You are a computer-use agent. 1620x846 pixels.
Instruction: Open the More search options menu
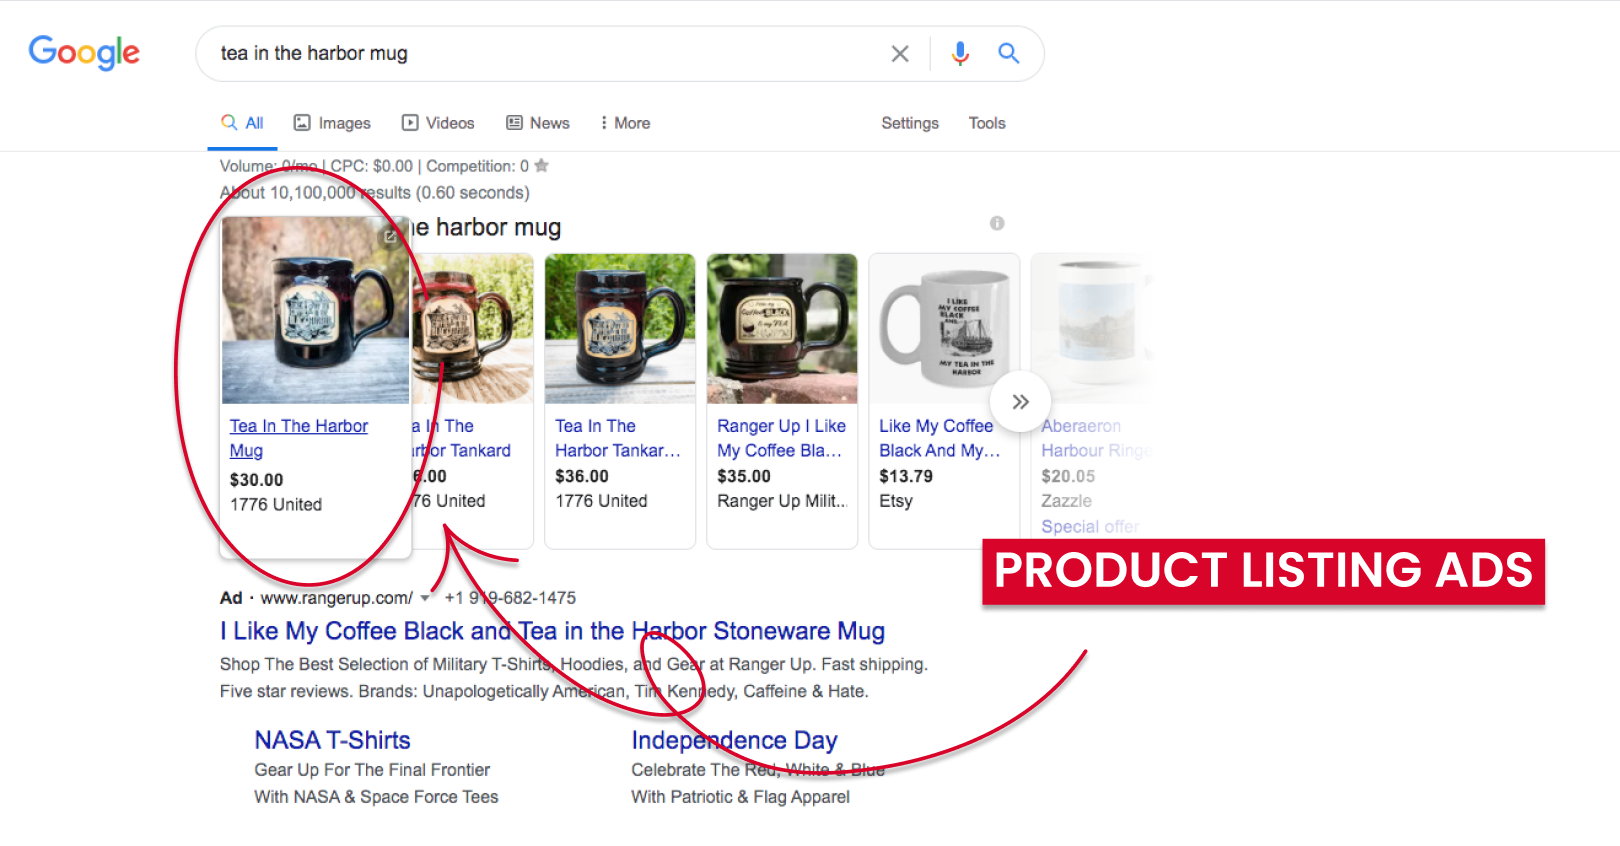pos(624,122)
